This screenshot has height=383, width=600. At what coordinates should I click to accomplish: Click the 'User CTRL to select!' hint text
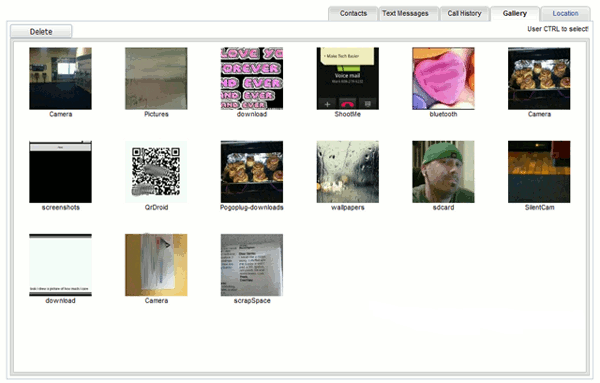(x=558, y=29)
